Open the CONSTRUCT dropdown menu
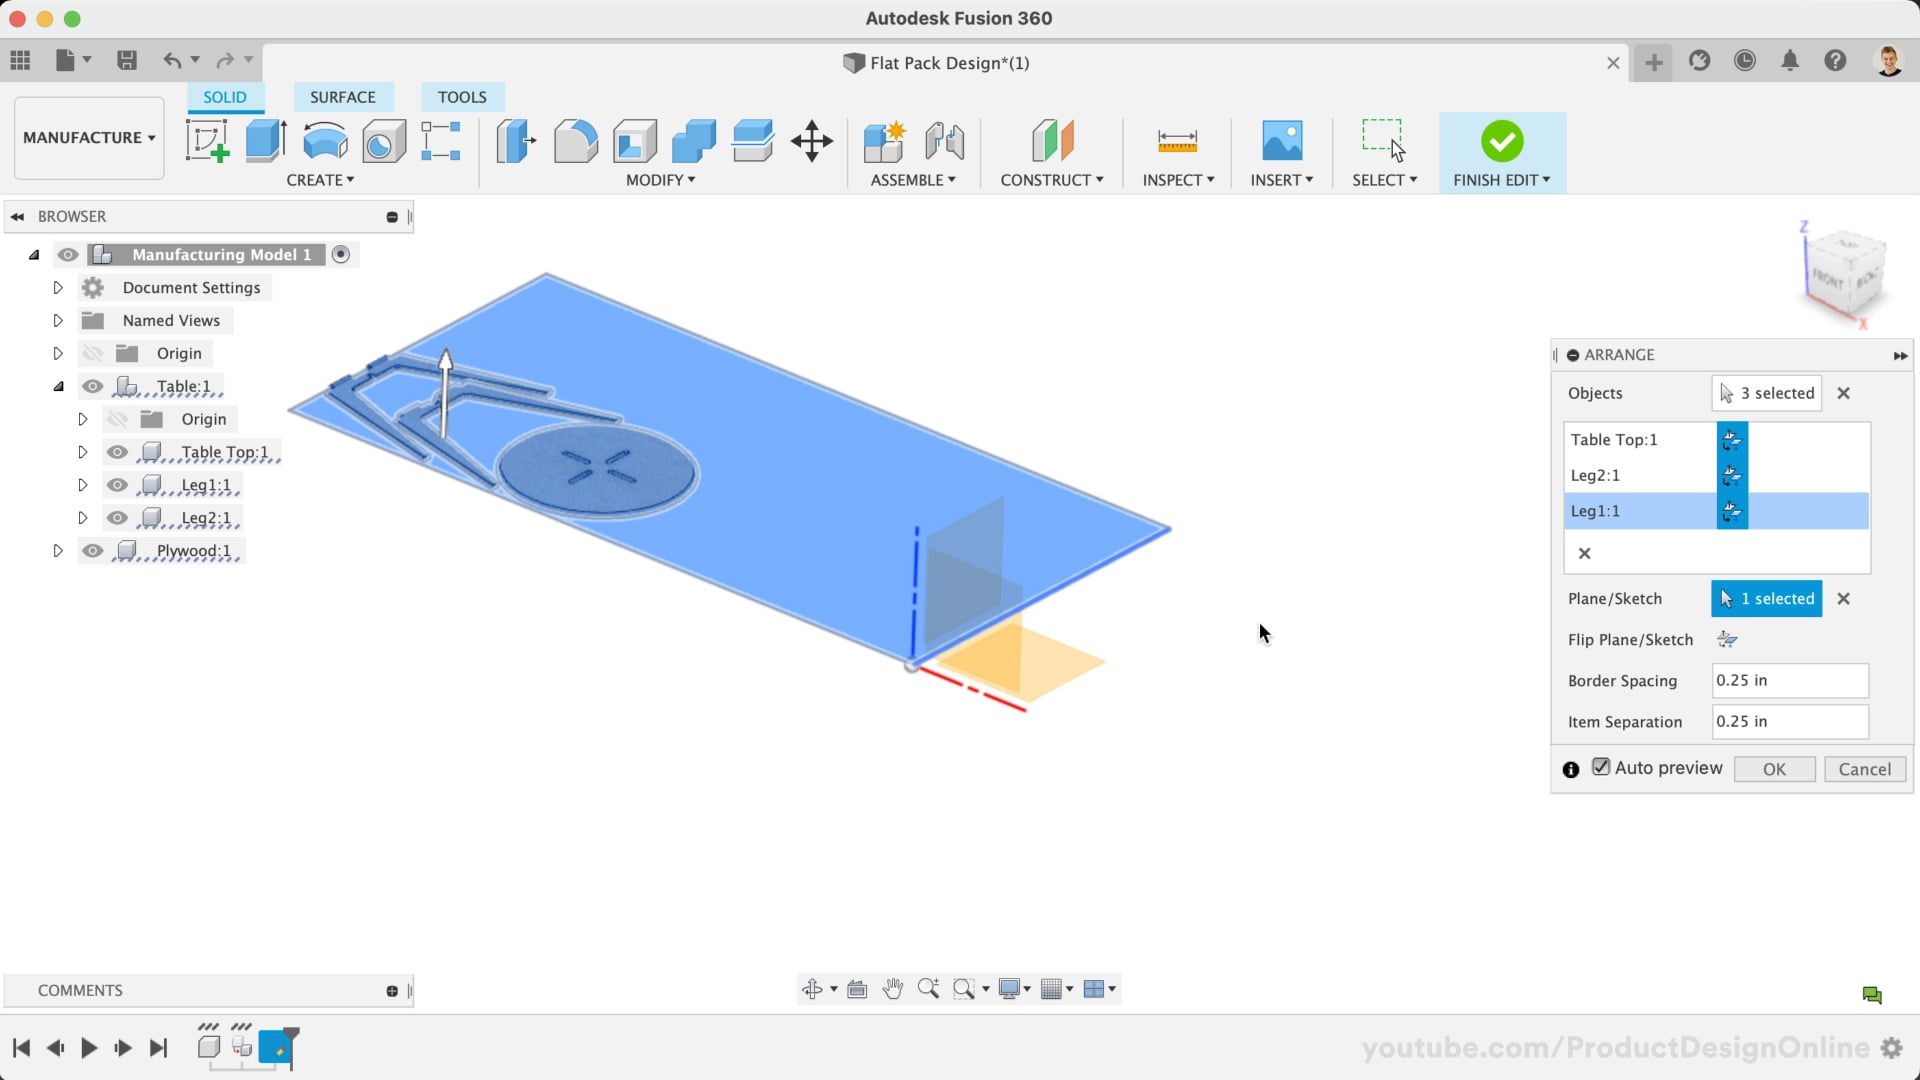The height and width of the screenshot is (1080, 1920). point(1052,180)
